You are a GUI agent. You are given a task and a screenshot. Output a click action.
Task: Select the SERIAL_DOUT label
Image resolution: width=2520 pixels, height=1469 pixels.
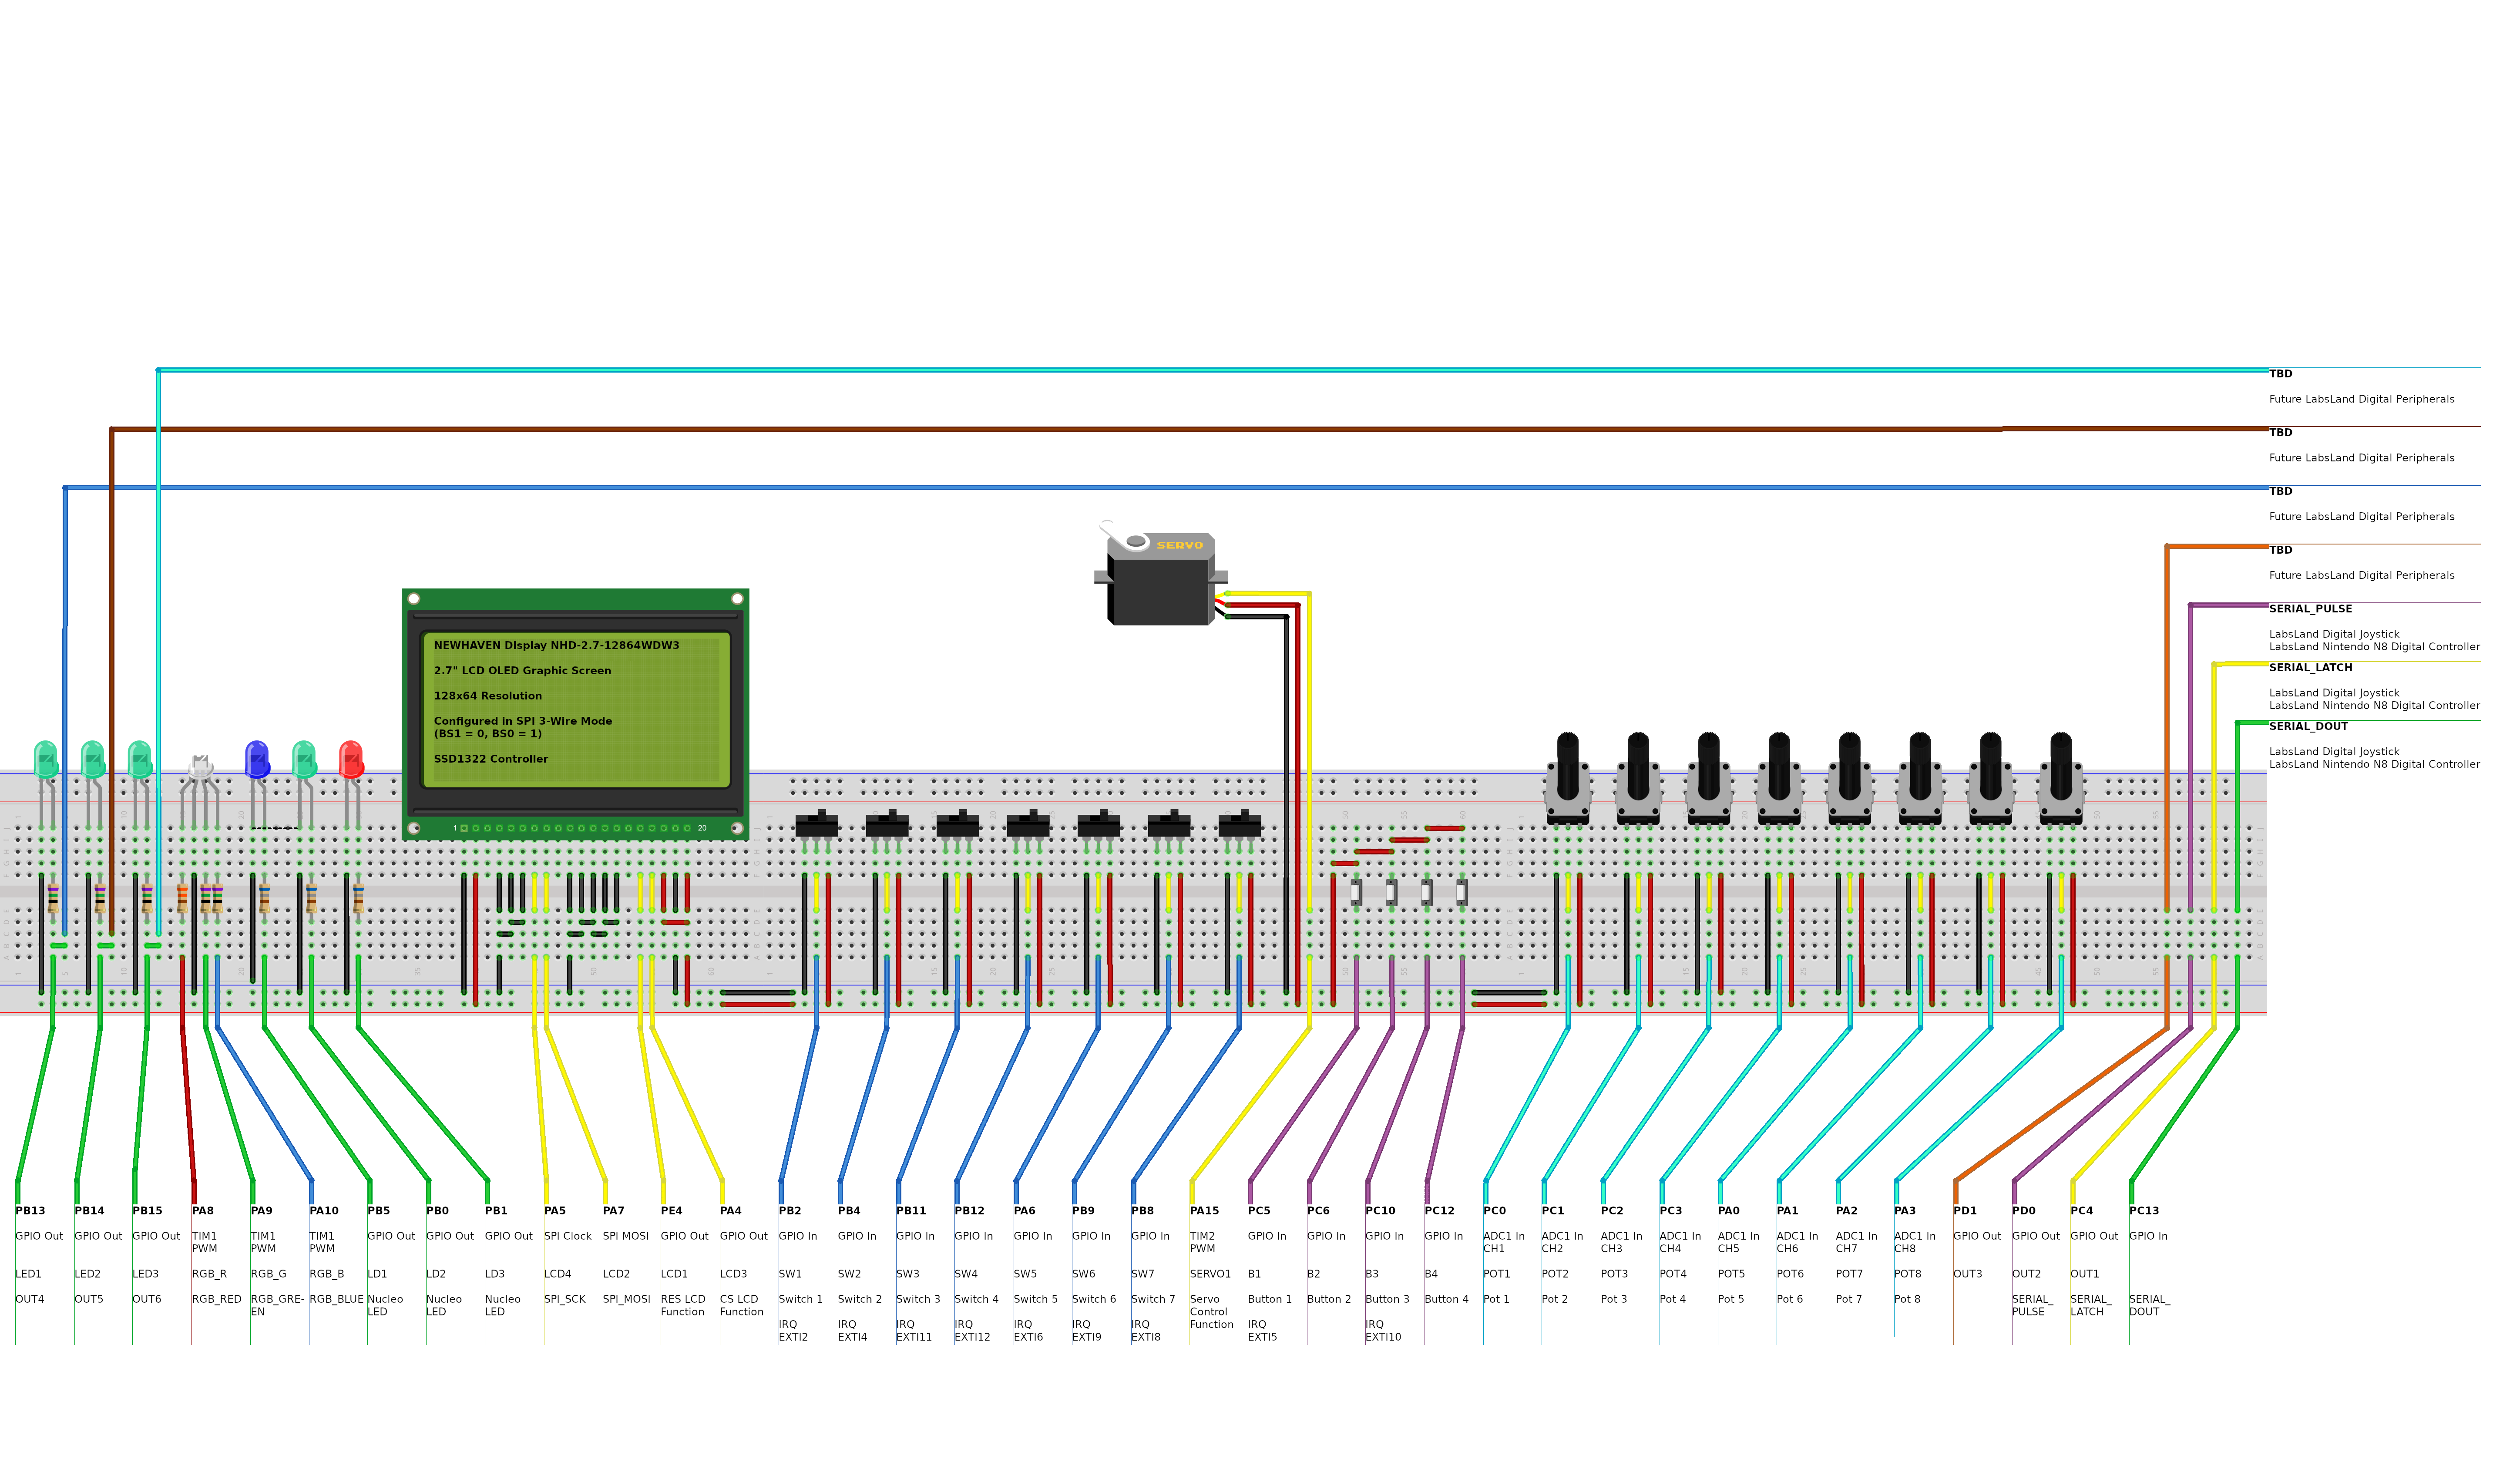(2308, 726)
